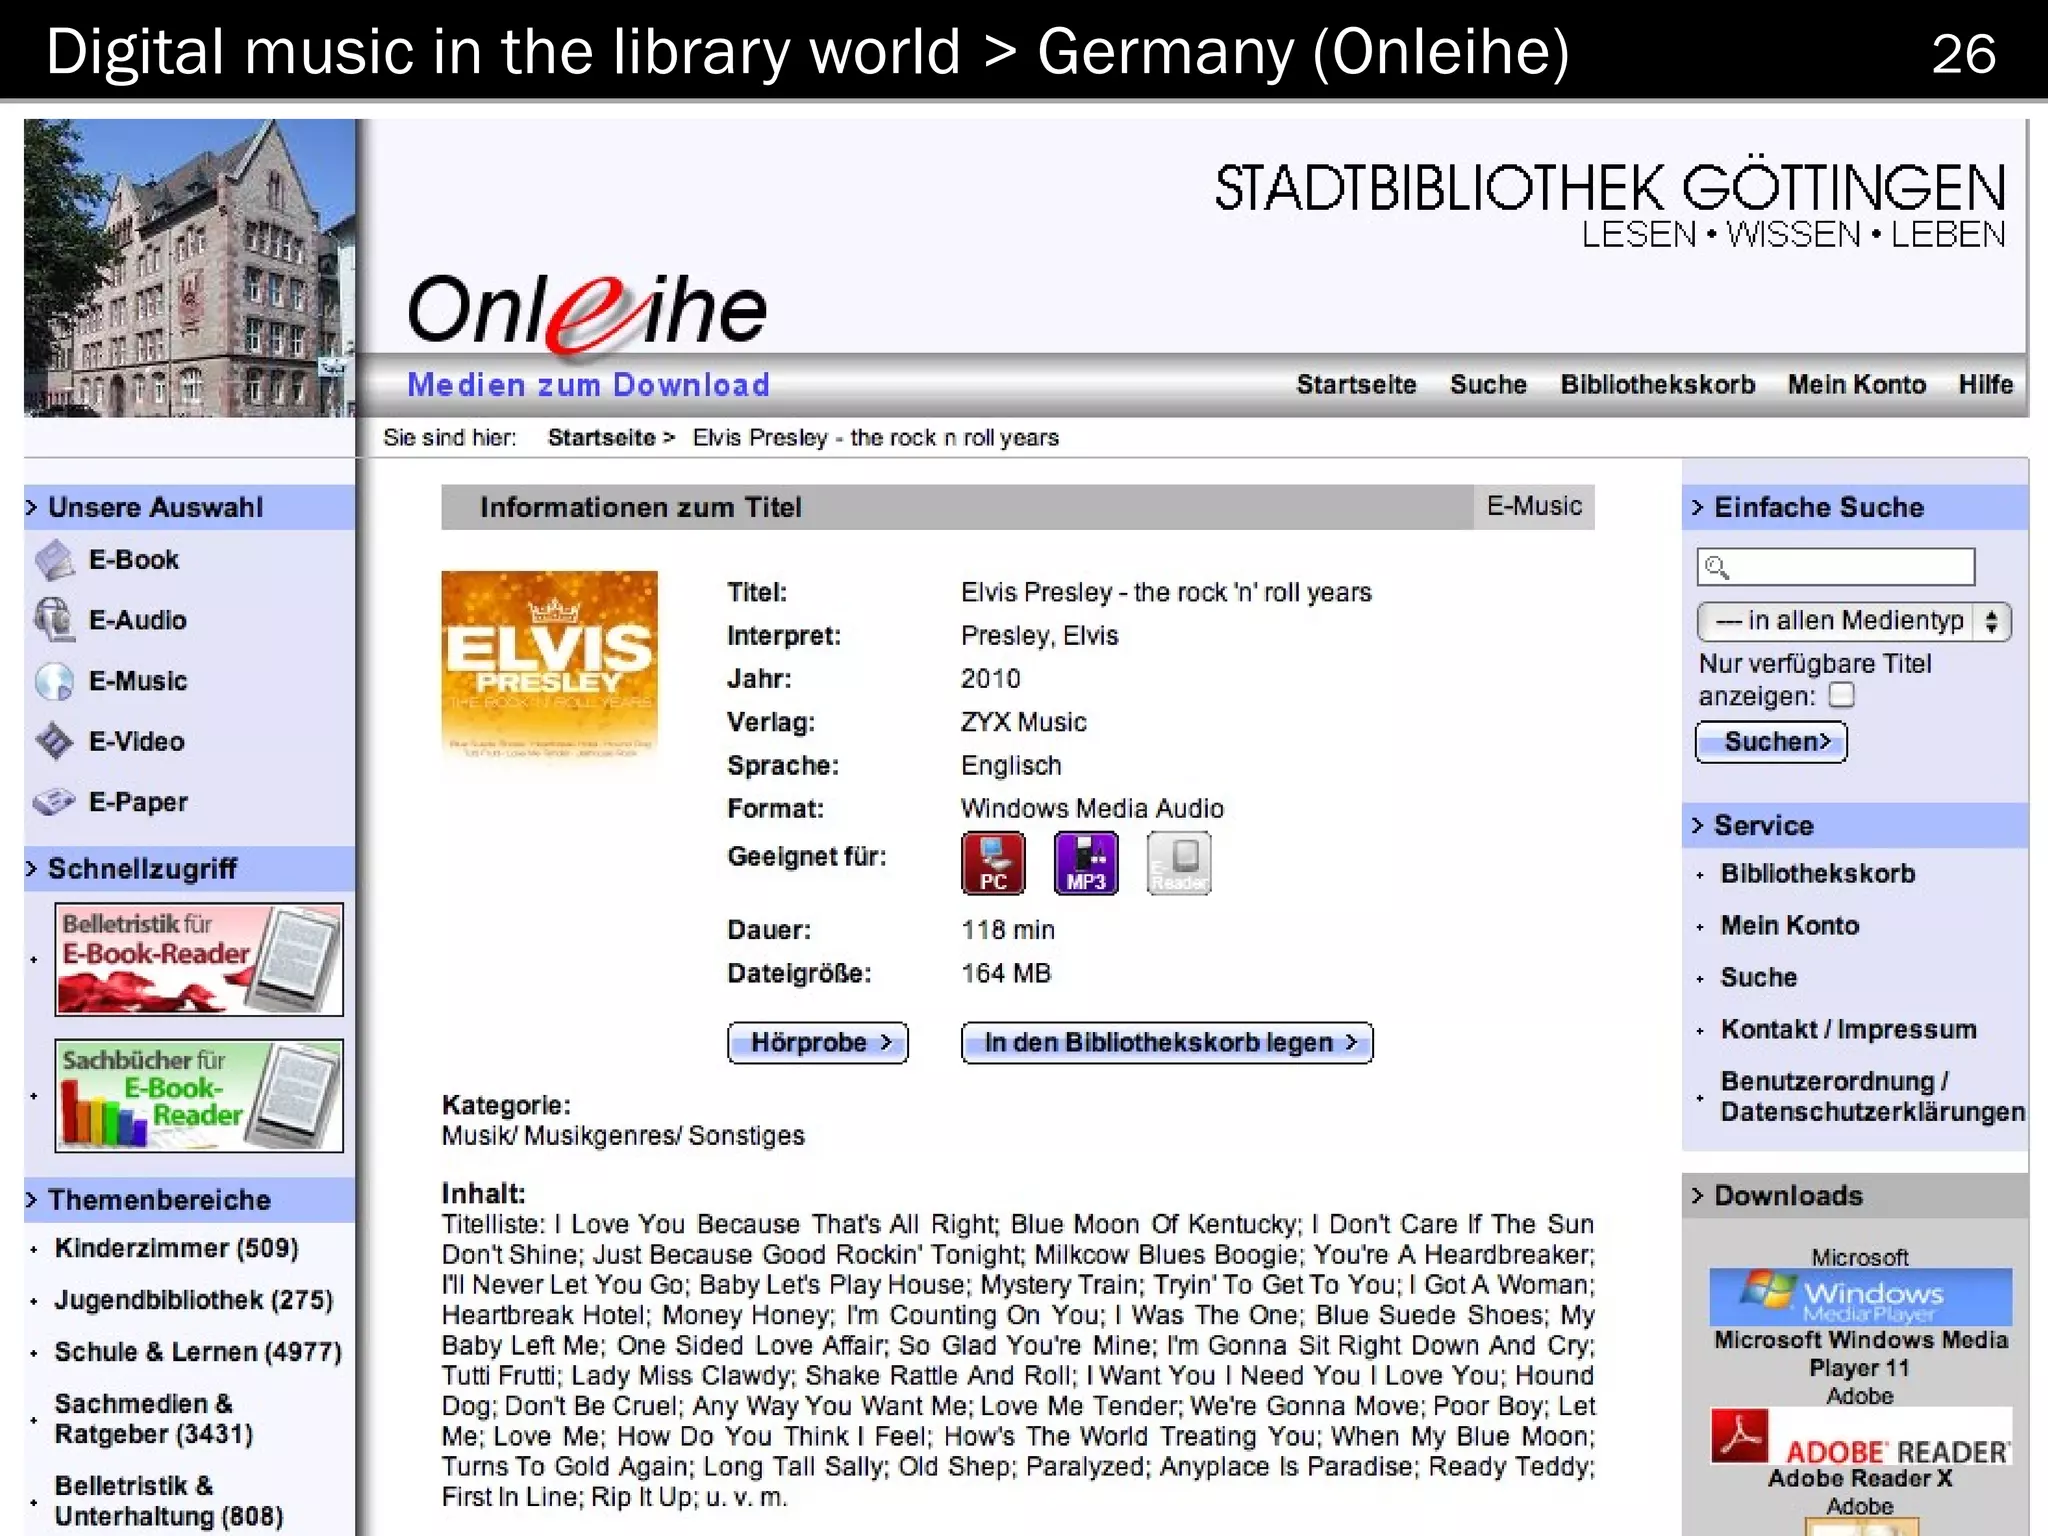This screenshot has width=2048, height=1536.
Task: Click the purple MP3 player icon
Action: (1086, 863)
